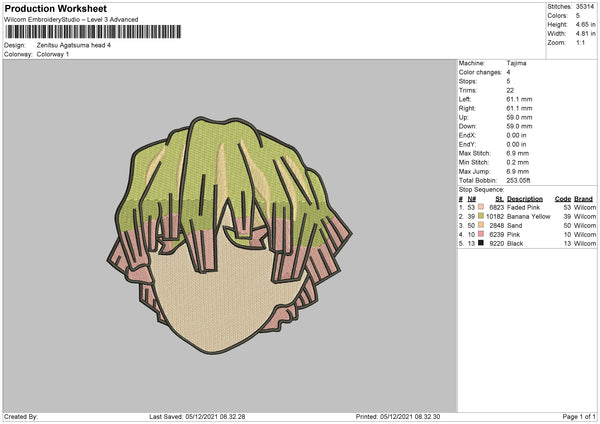Click the Brand column header
This screenshot has height=424, width=600.
tap(583, 199)
